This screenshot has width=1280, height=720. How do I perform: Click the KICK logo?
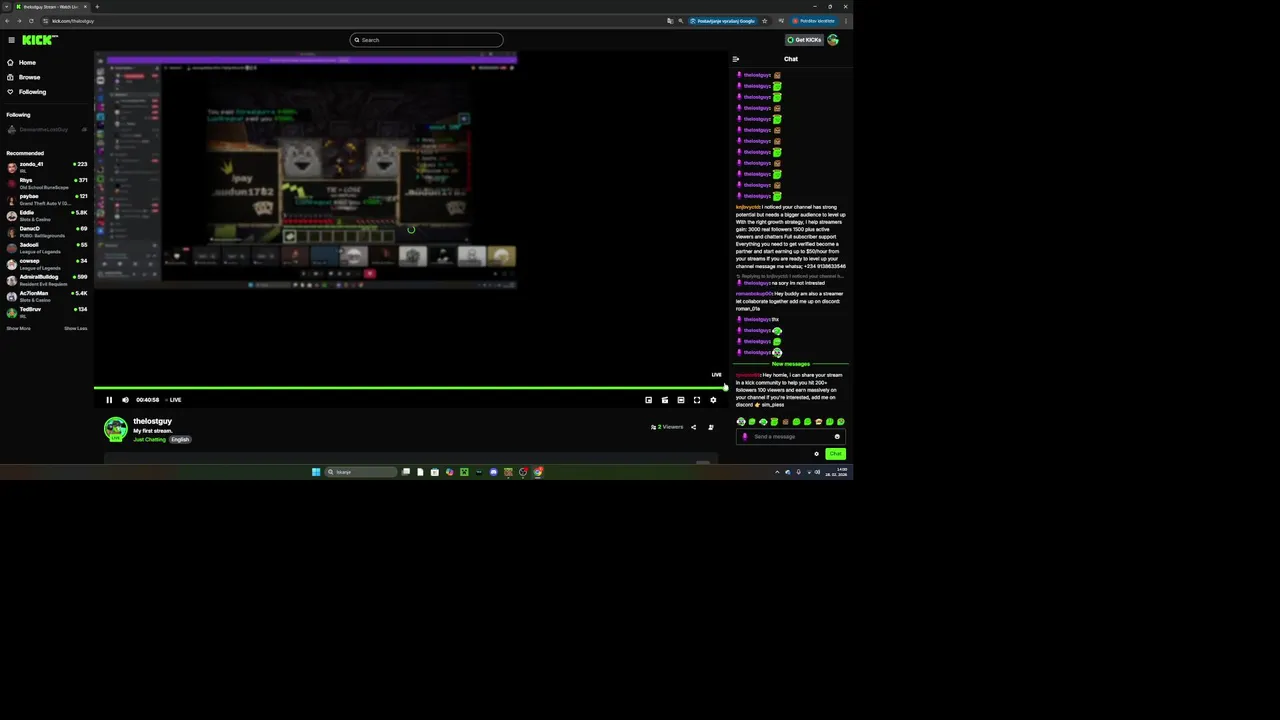click(40, 40)
